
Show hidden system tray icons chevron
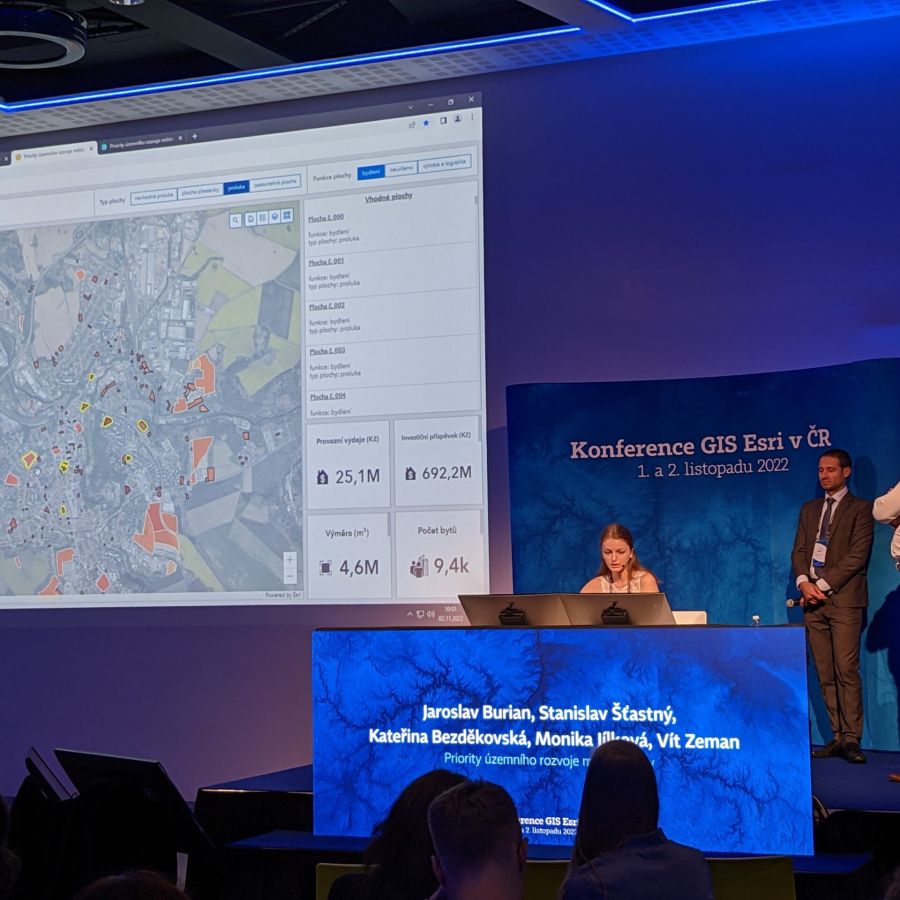click(409, 614)
